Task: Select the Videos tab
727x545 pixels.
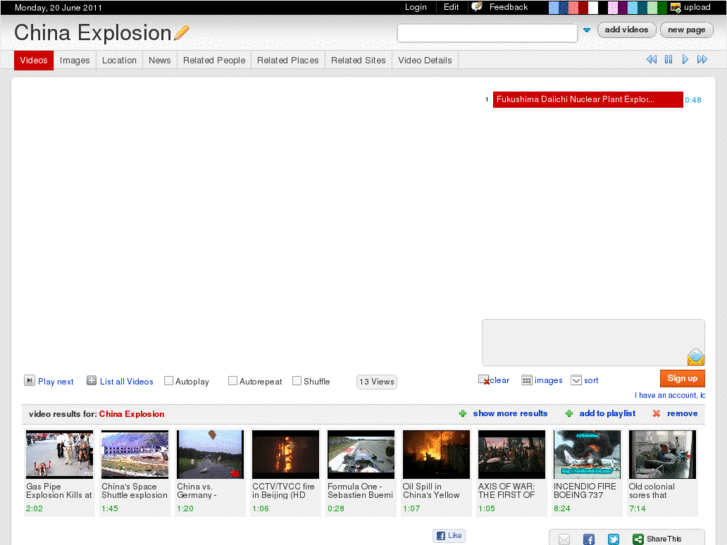Action: (x=33, y=60)
